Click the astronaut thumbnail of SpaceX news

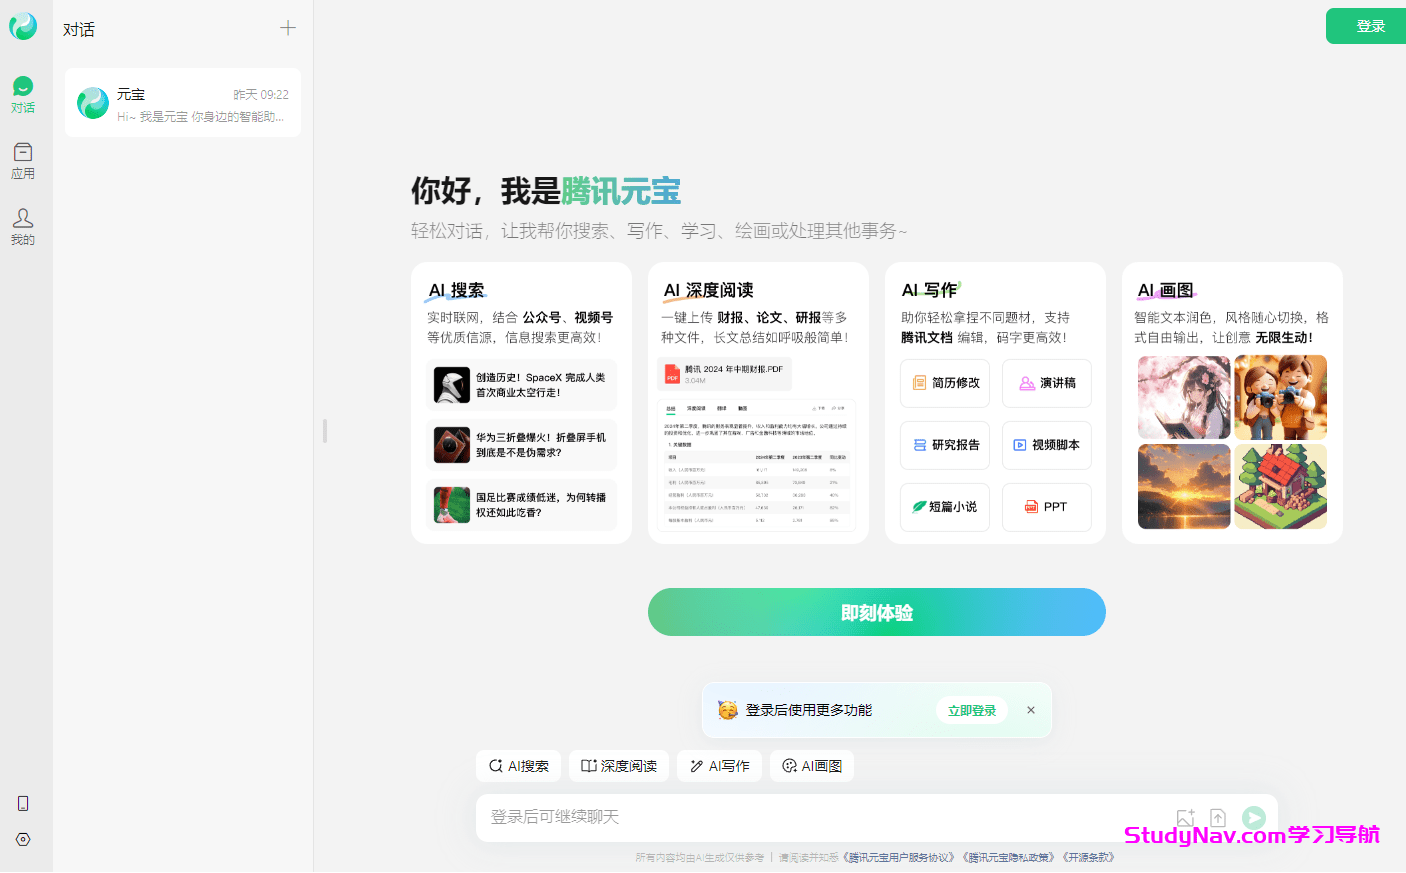coord(452,385)
